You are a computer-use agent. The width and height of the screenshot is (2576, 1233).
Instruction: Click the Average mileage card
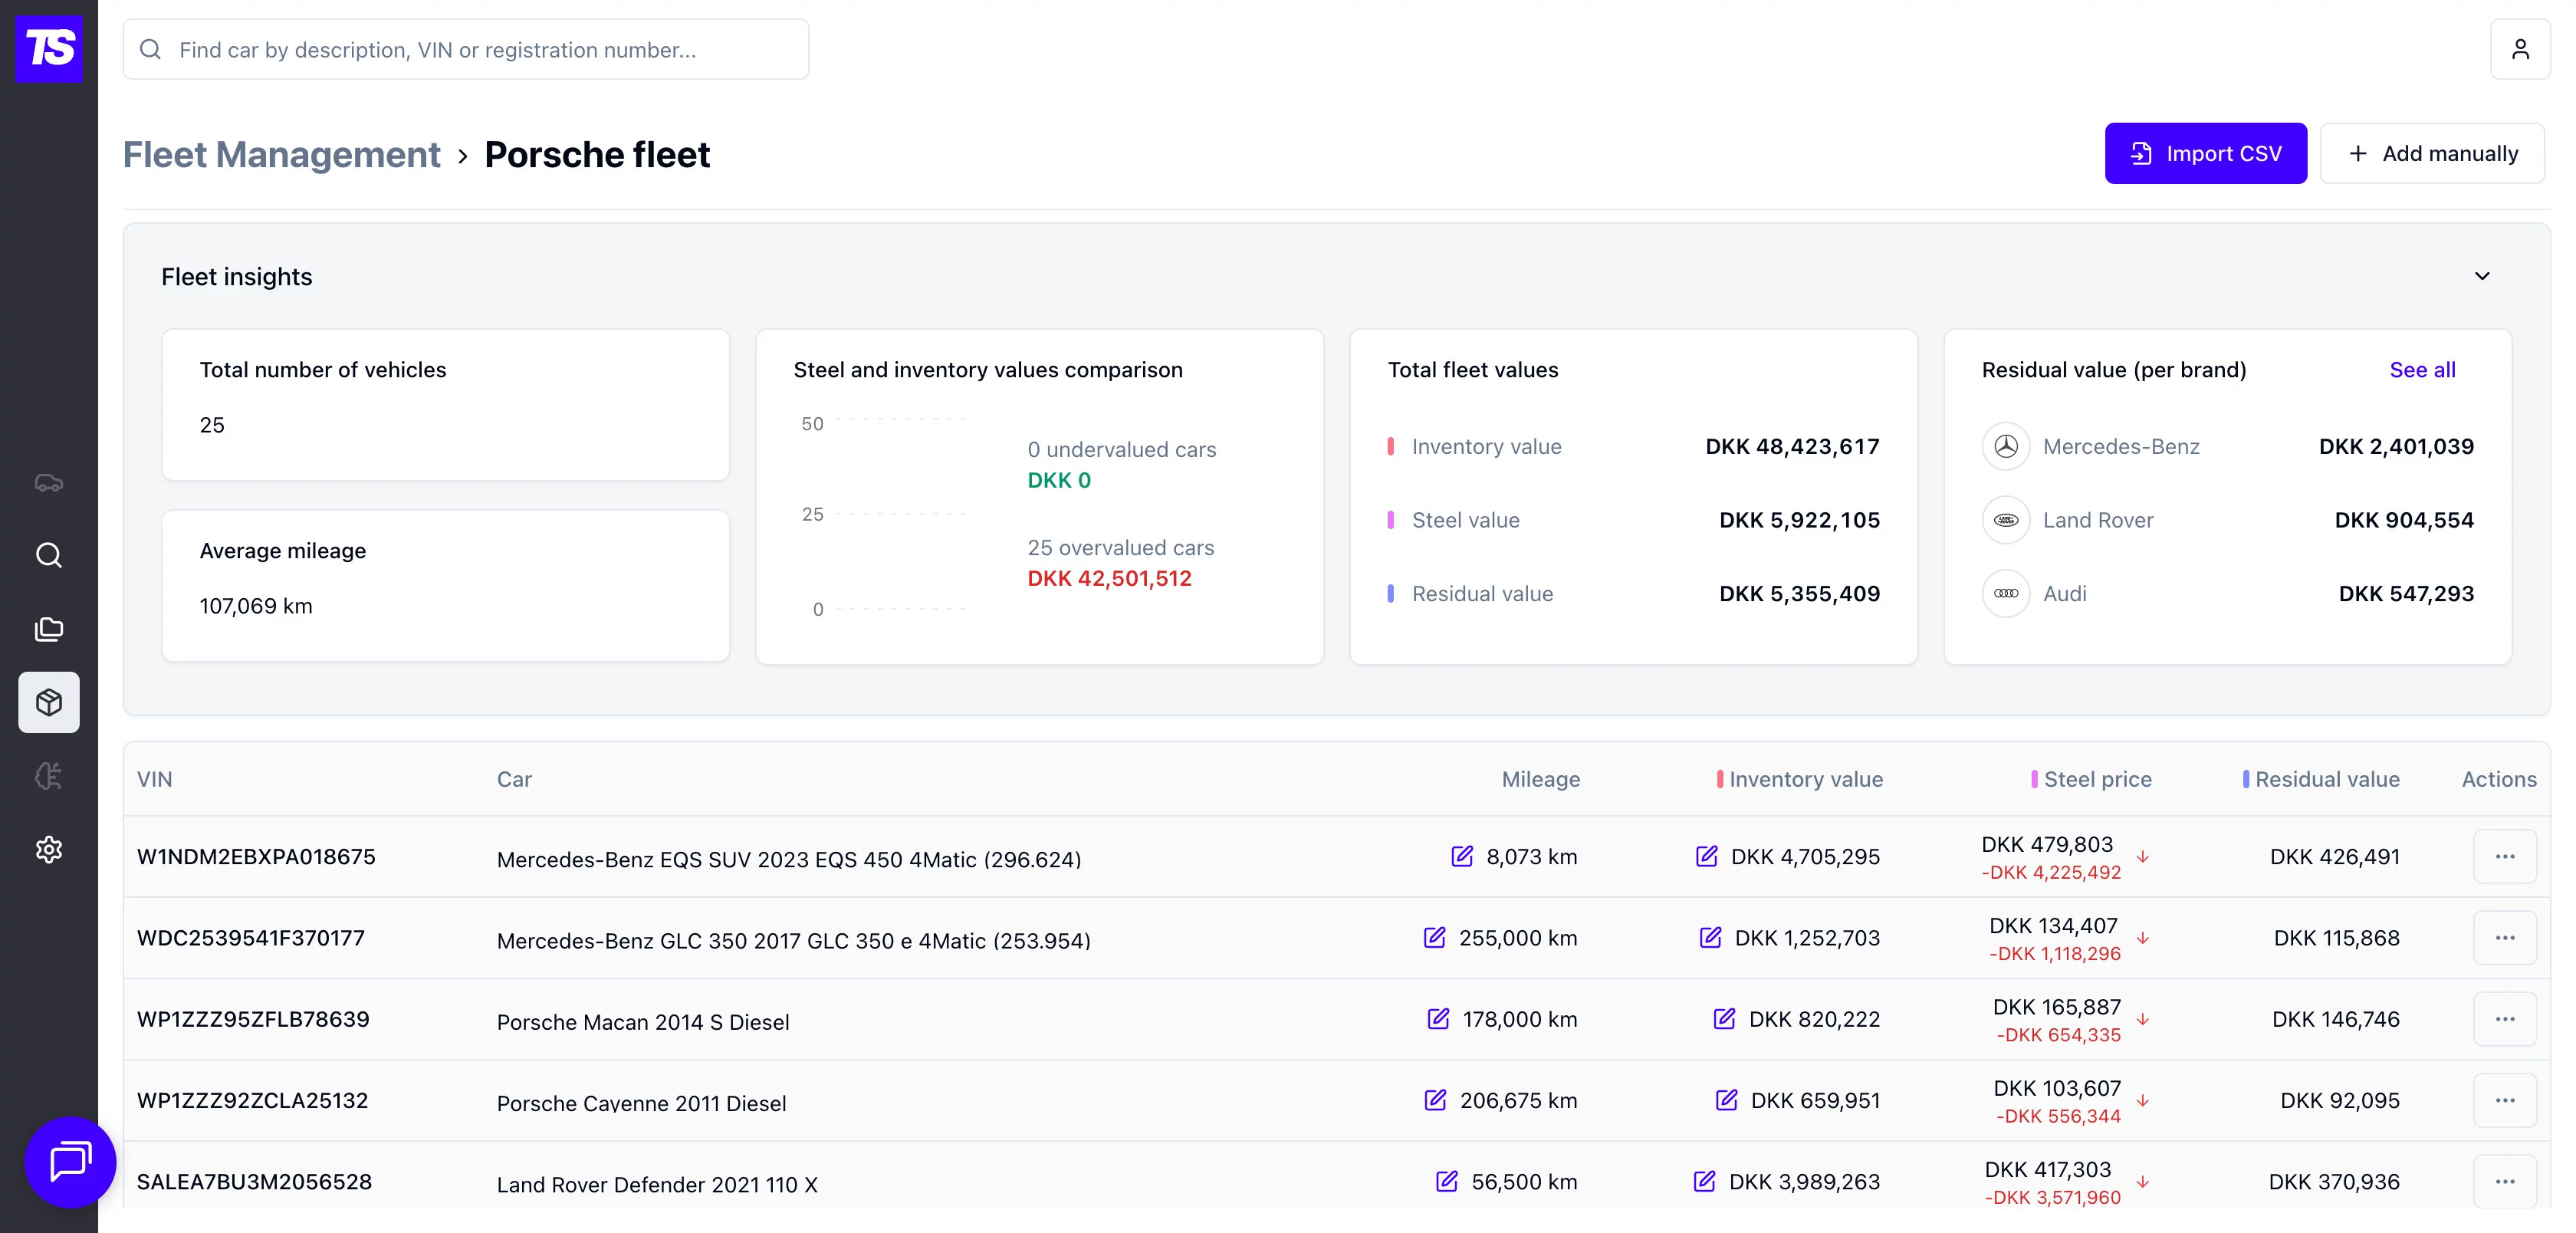pyautogui.click(x=446, y=585)
